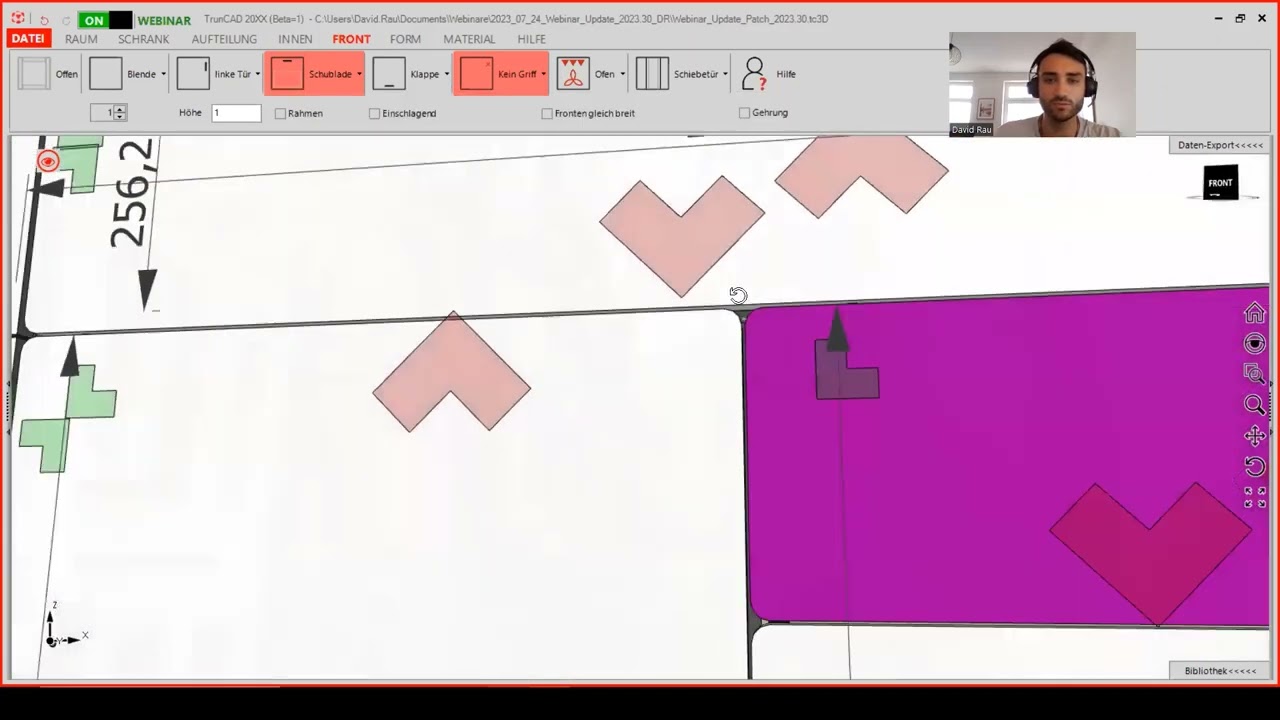Viewport: 1280px width, 720px height.
Task: Select the zoom window icon
Action: coord(1254,373)
